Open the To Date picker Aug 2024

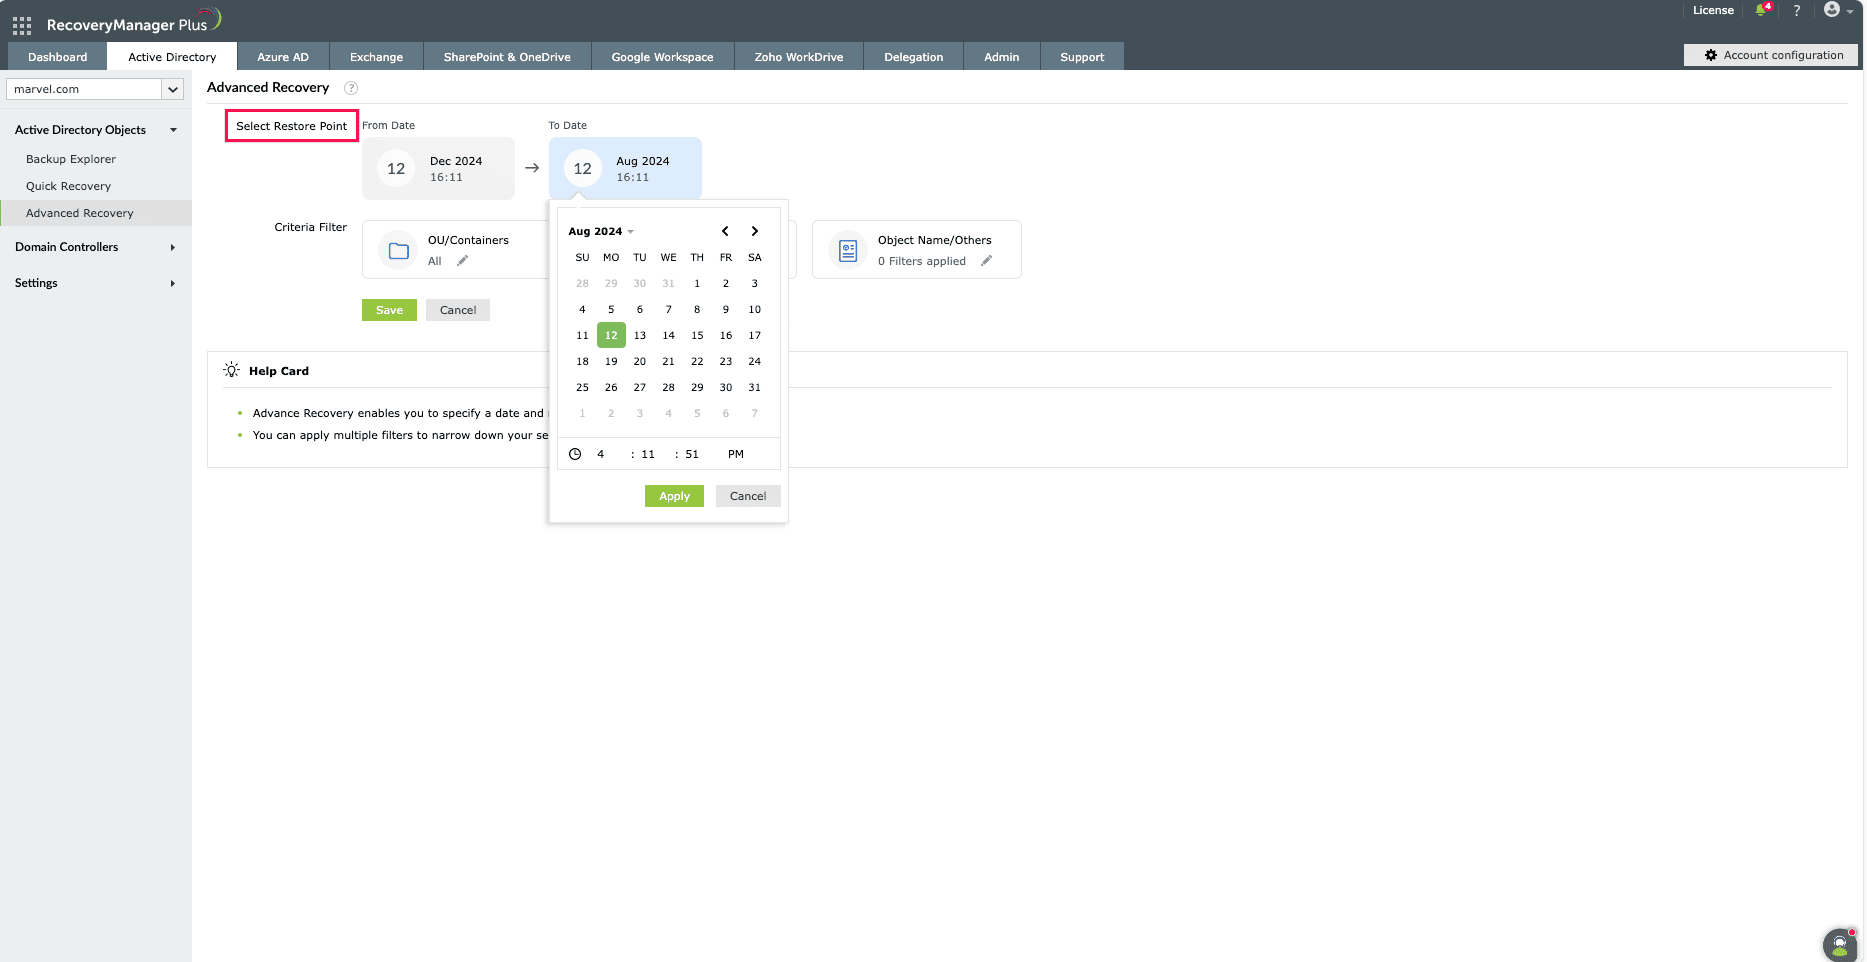[x=625, y=169]
